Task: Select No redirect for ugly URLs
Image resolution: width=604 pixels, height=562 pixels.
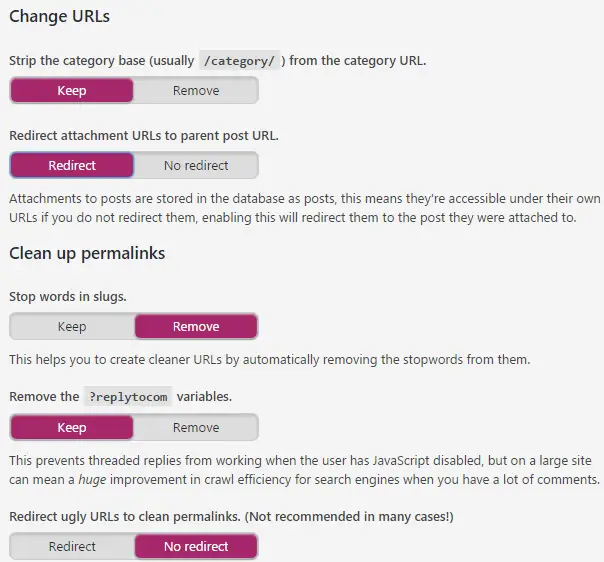Action: [x=196, y=547]
